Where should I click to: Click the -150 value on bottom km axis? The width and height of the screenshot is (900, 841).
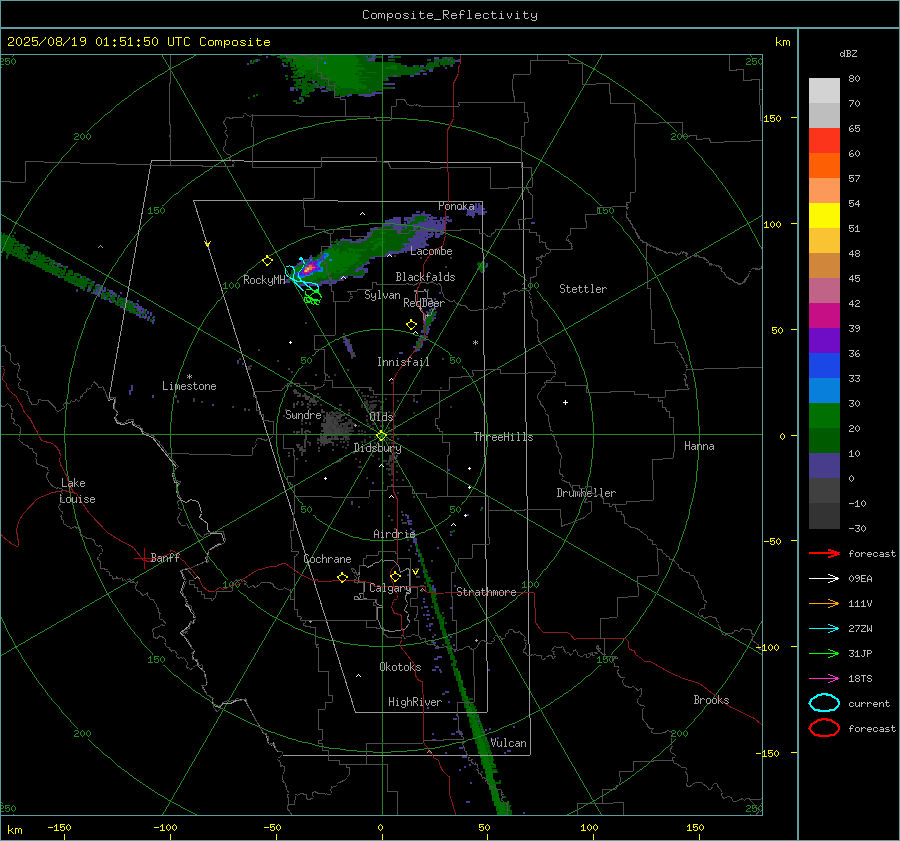pos(59,827)
